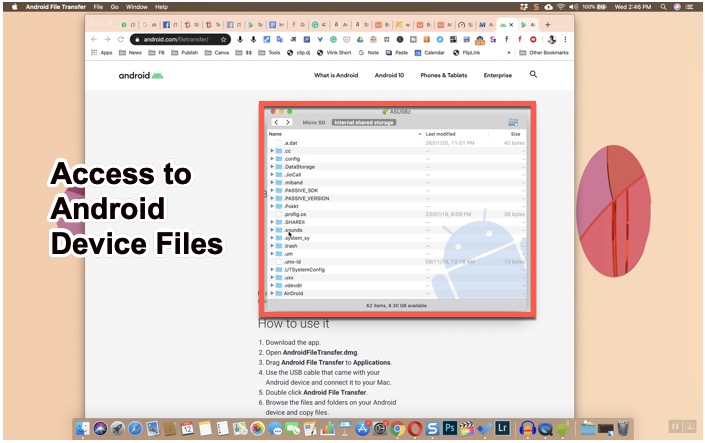Open the Vlink Short bookmark
This screenshot has width=705, height=443.
(334, 53)
